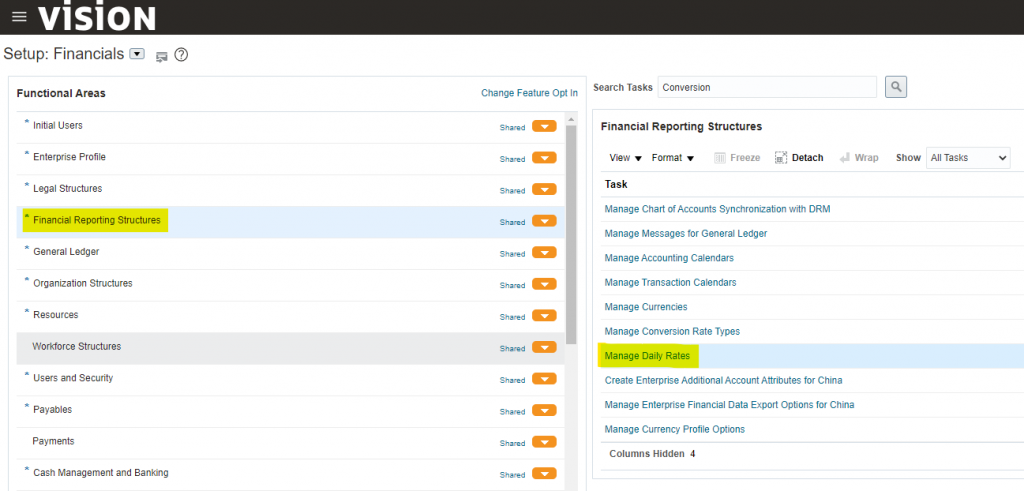Open Manage Conversion Rate Types task
This screenshot has height=491, width=1024.
coord(672,331)
